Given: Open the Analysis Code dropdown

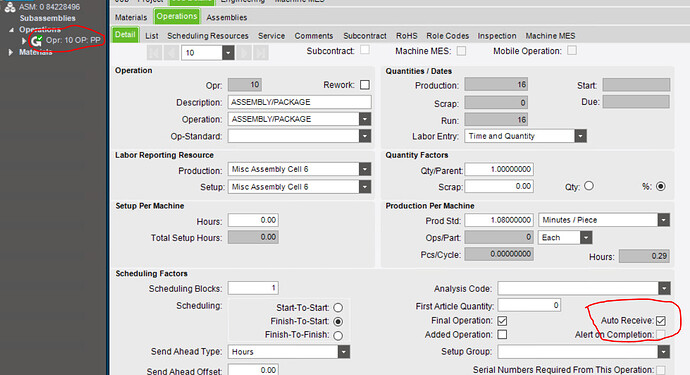Looking at the screenshot, I should (664, 289).
